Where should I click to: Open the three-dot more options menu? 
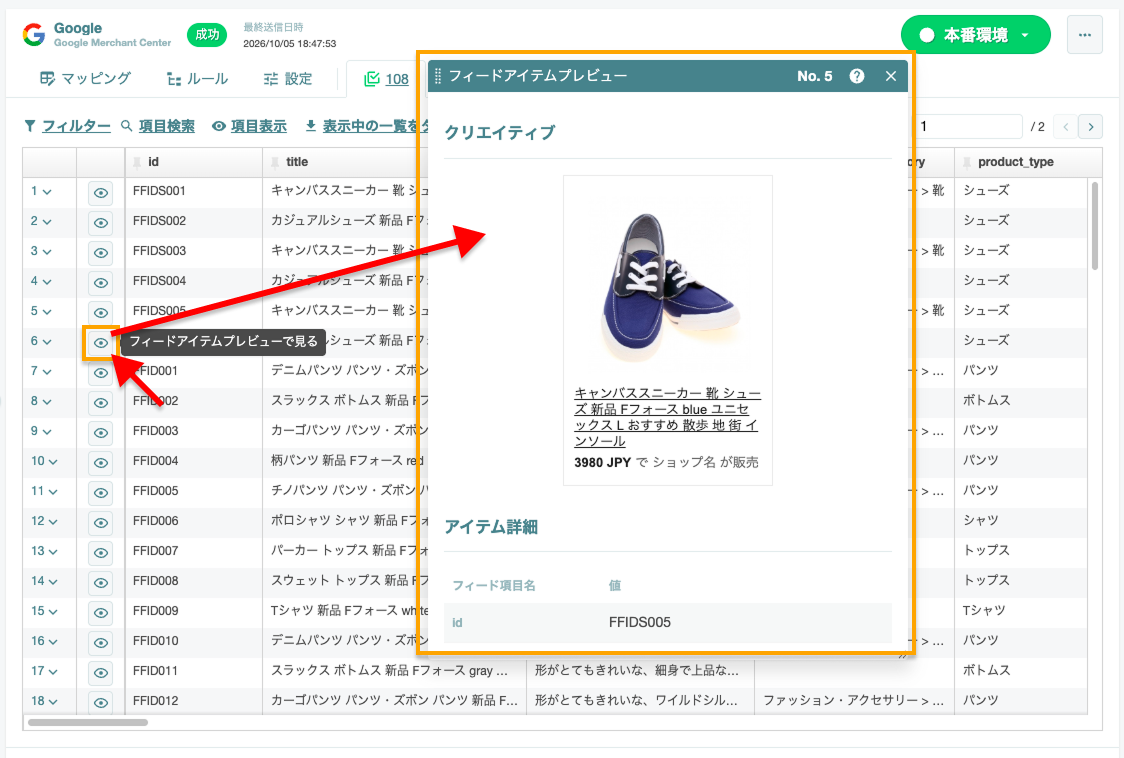click(1085, 34)
